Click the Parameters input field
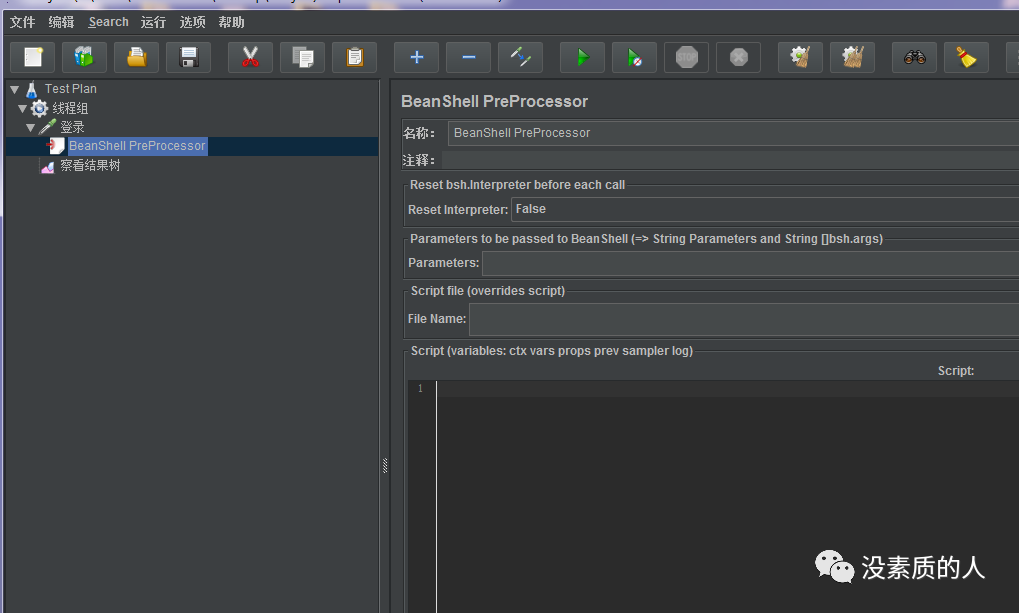This screenshot has height=613, width=1019. tap(751, 263)
